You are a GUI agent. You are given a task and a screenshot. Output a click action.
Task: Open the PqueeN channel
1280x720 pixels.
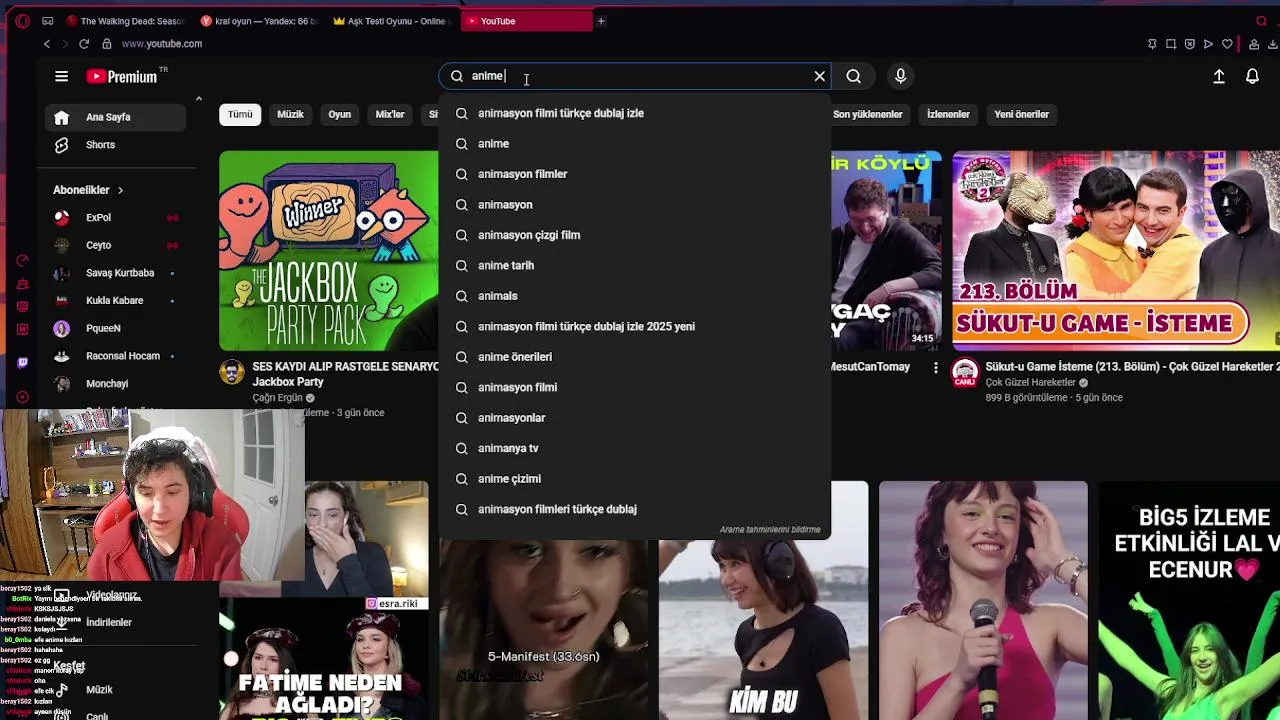[x=115, y=328]
